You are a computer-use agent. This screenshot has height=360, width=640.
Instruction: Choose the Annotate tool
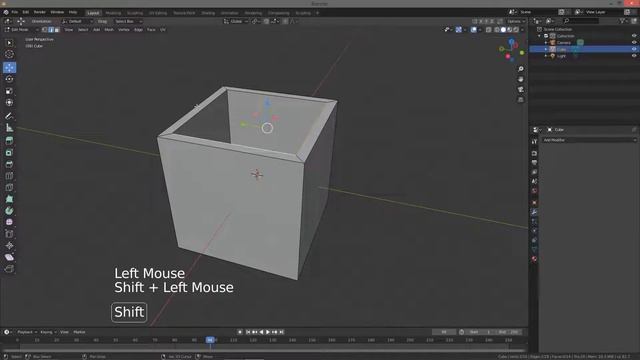(9, 116)
